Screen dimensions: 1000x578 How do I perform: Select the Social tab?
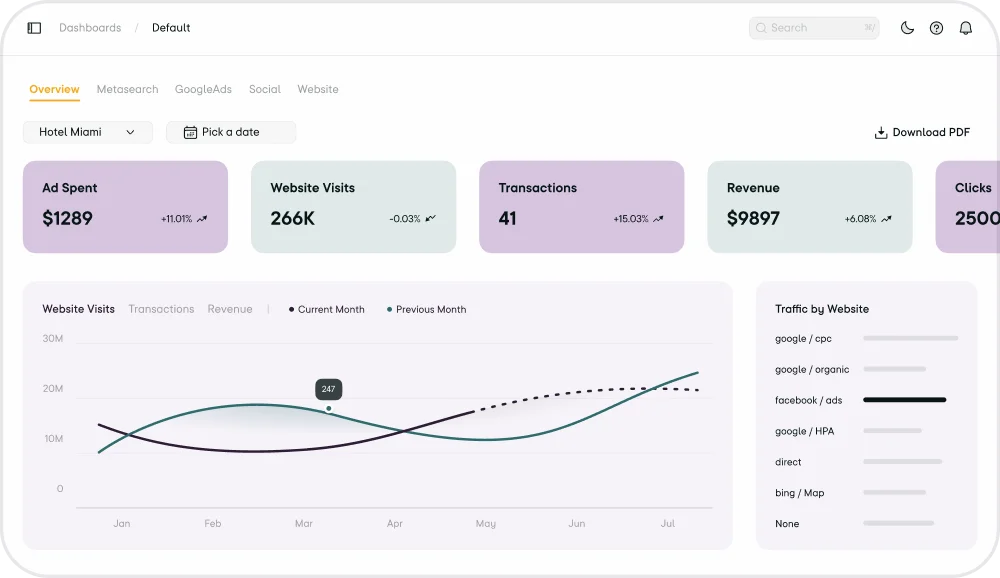click(265, 89)
